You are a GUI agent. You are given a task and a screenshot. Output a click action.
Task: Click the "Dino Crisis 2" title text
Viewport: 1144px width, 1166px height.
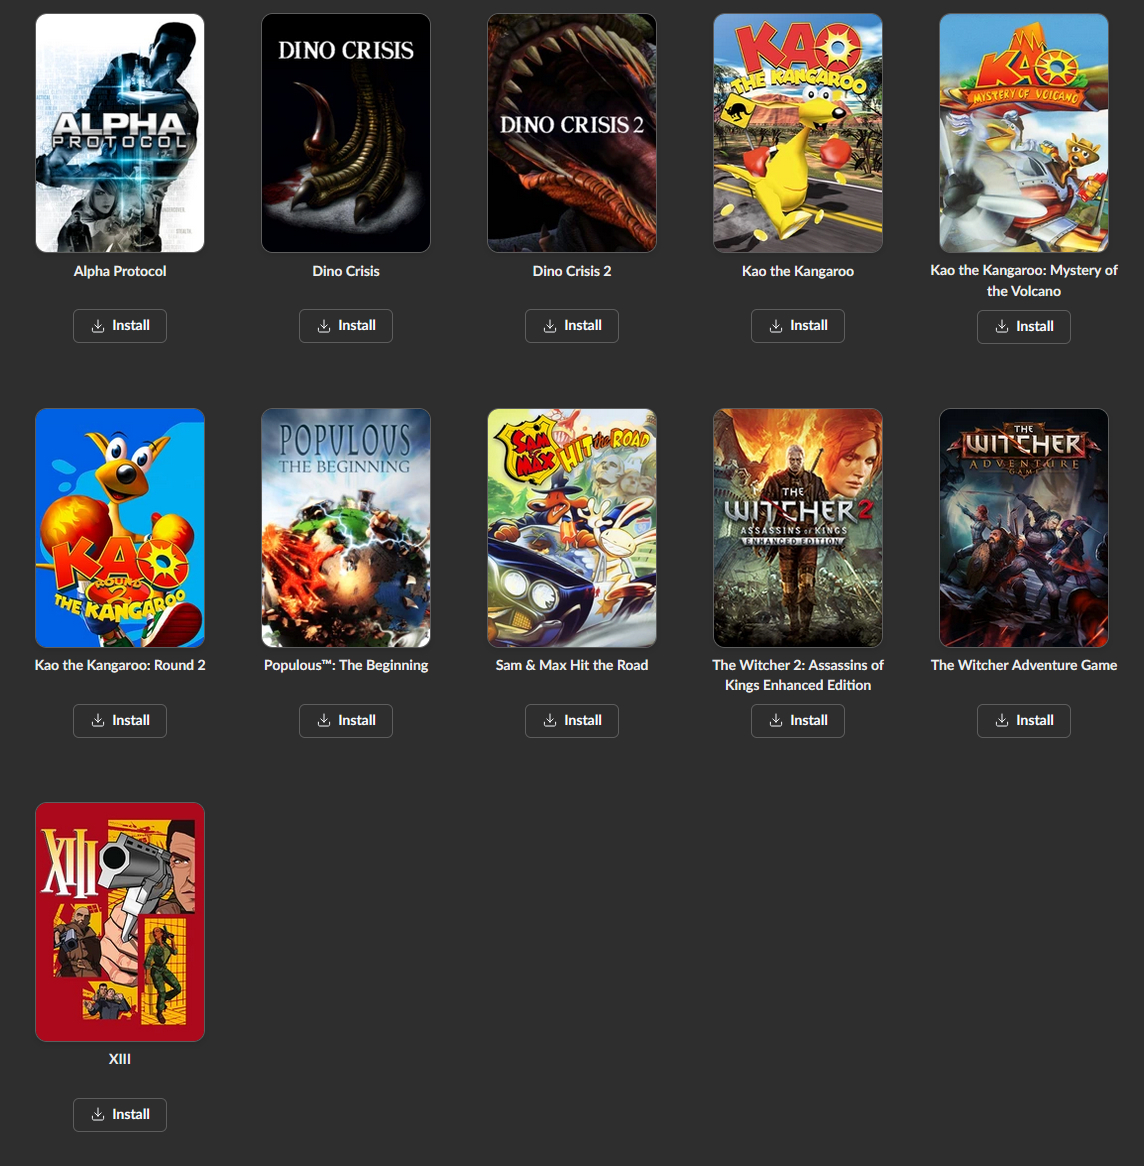[x=572, y=271]
